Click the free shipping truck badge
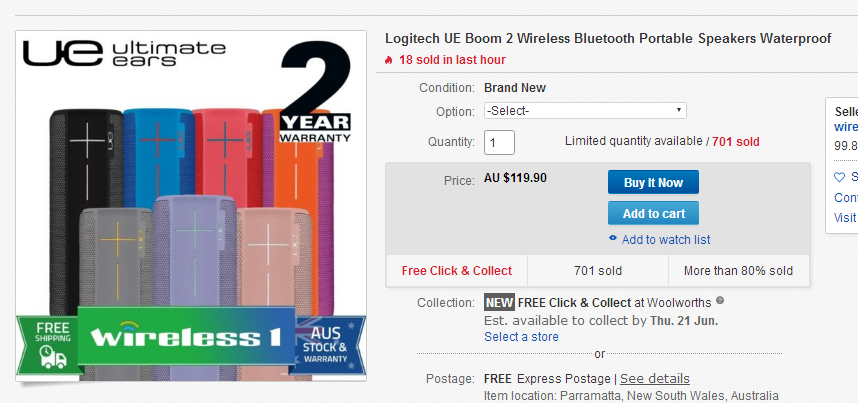The height and width of the screenshot is (403, 858). click(x=48, y=345)
